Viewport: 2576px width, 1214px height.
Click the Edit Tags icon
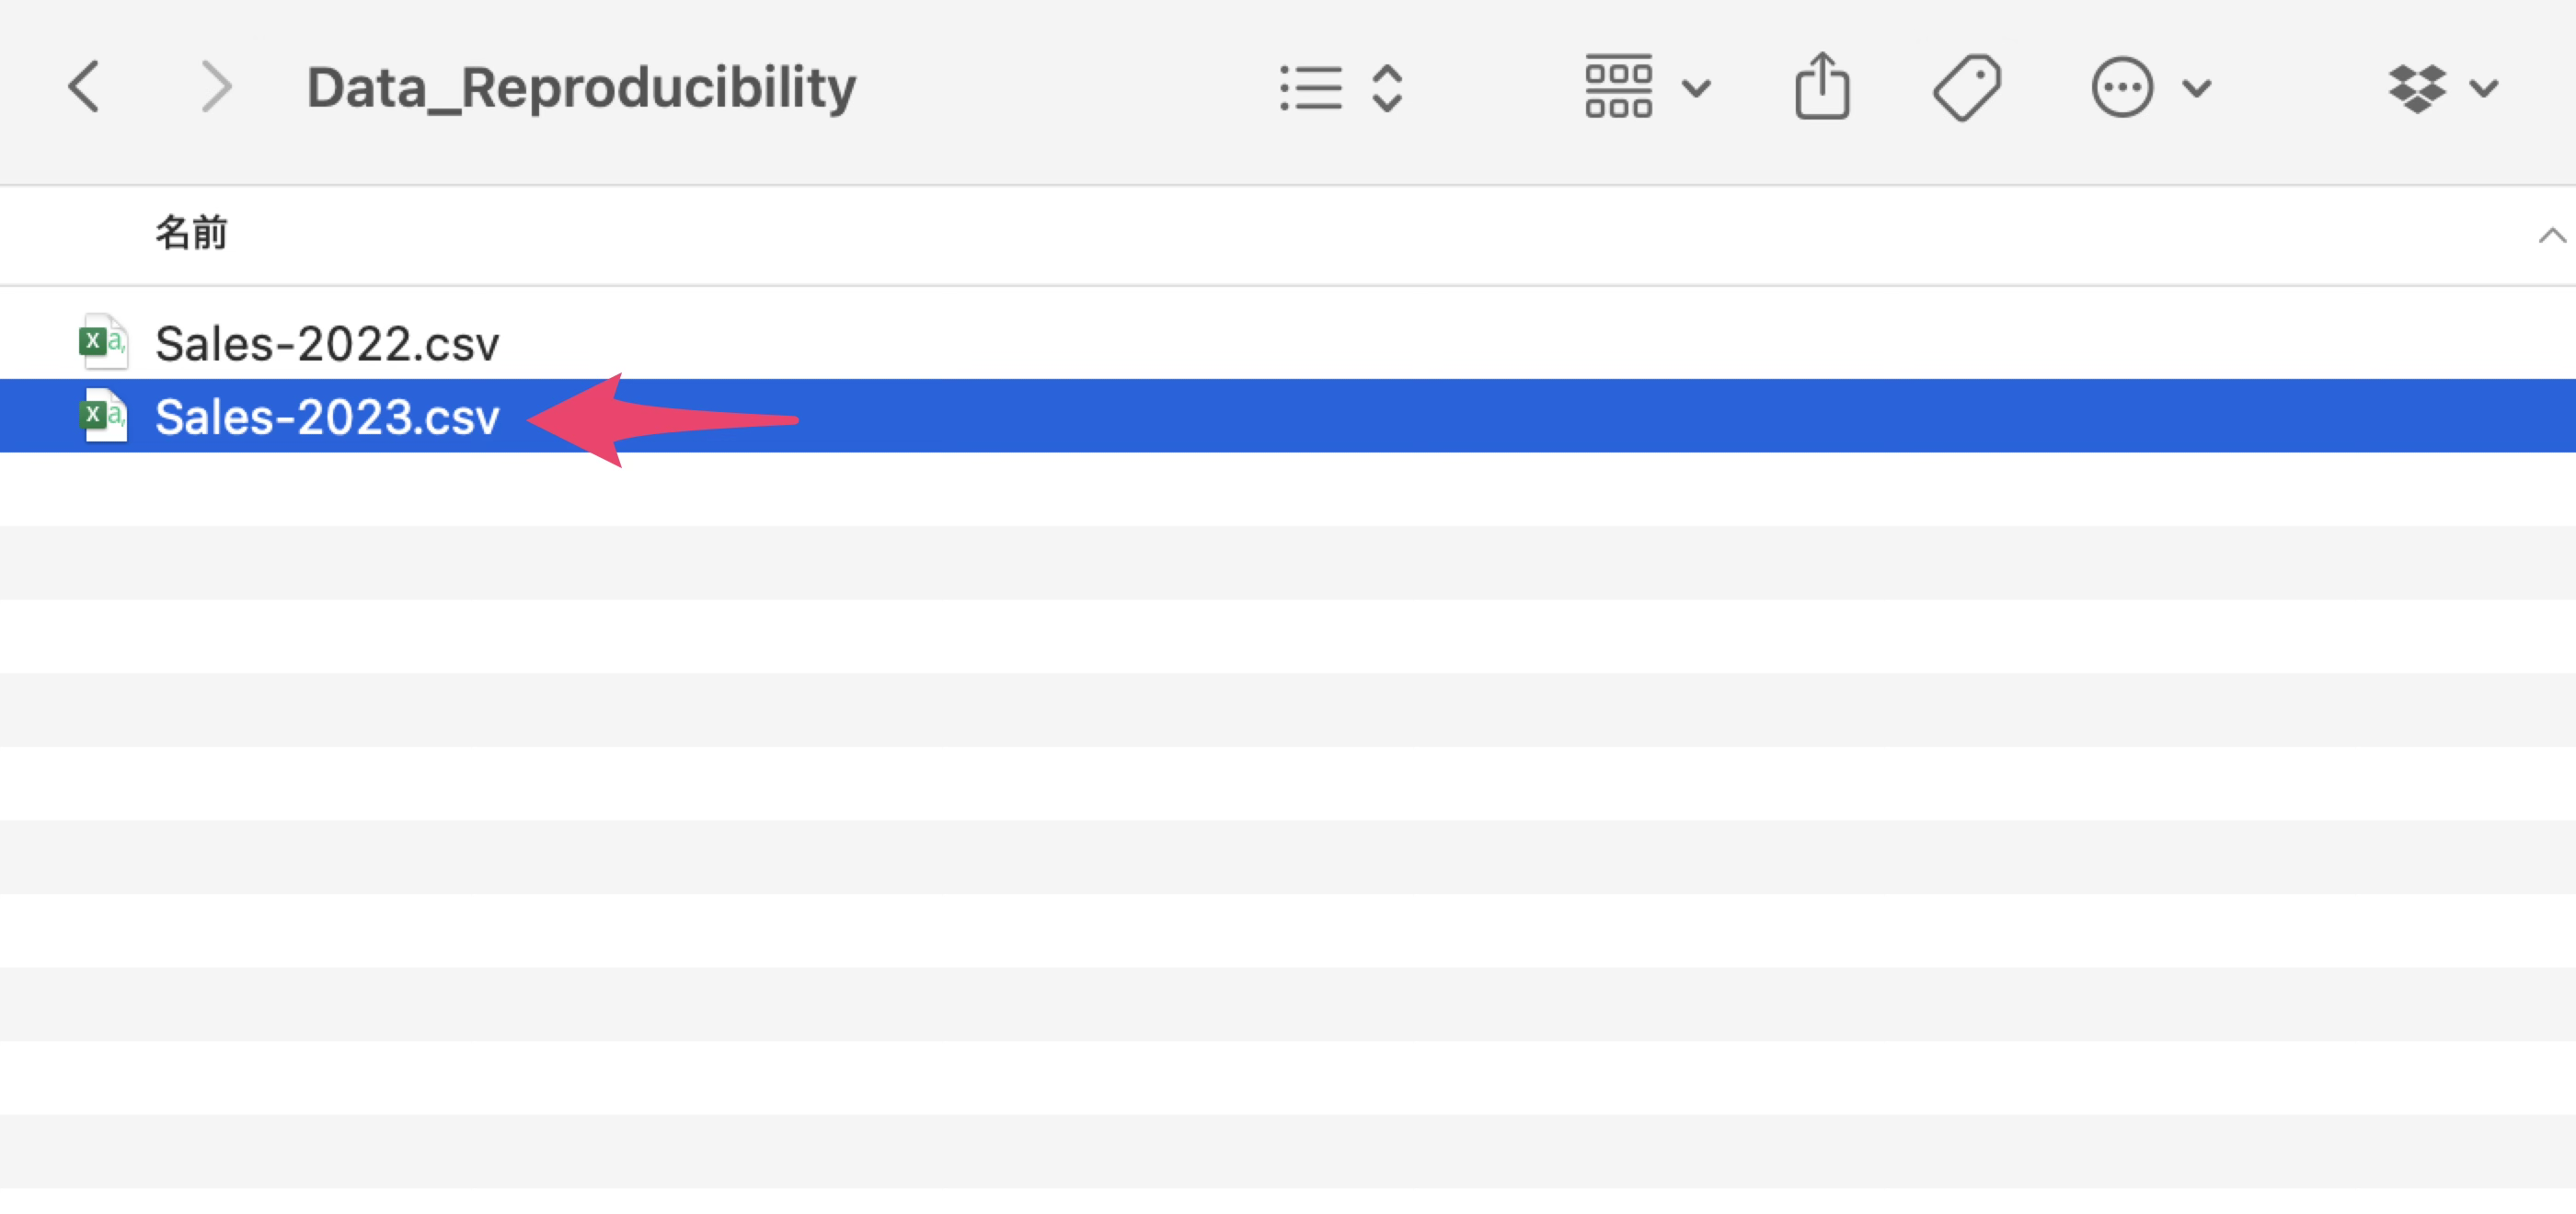click(x=1966, y=88)
